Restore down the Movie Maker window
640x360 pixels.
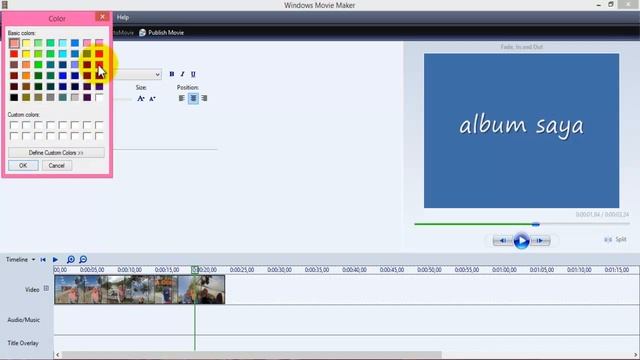coord(611,4)
